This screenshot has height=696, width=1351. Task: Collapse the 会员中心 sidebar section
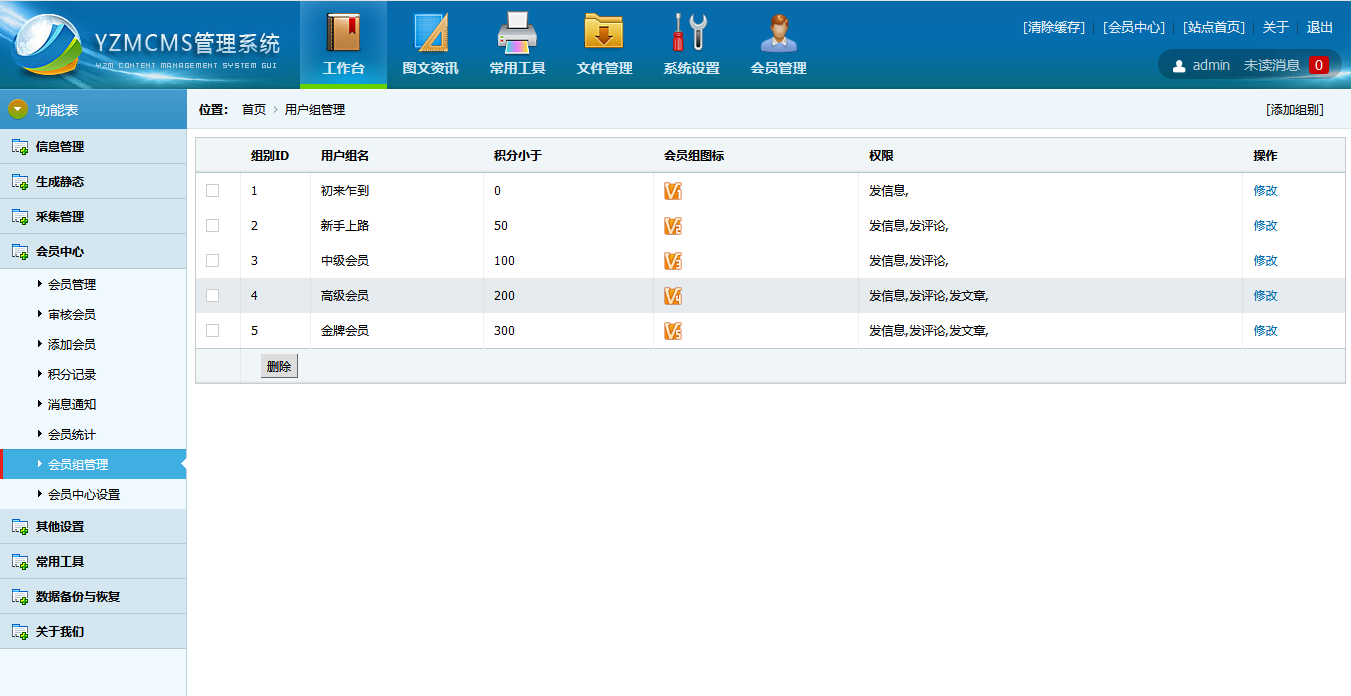click(x=60, y=252)
